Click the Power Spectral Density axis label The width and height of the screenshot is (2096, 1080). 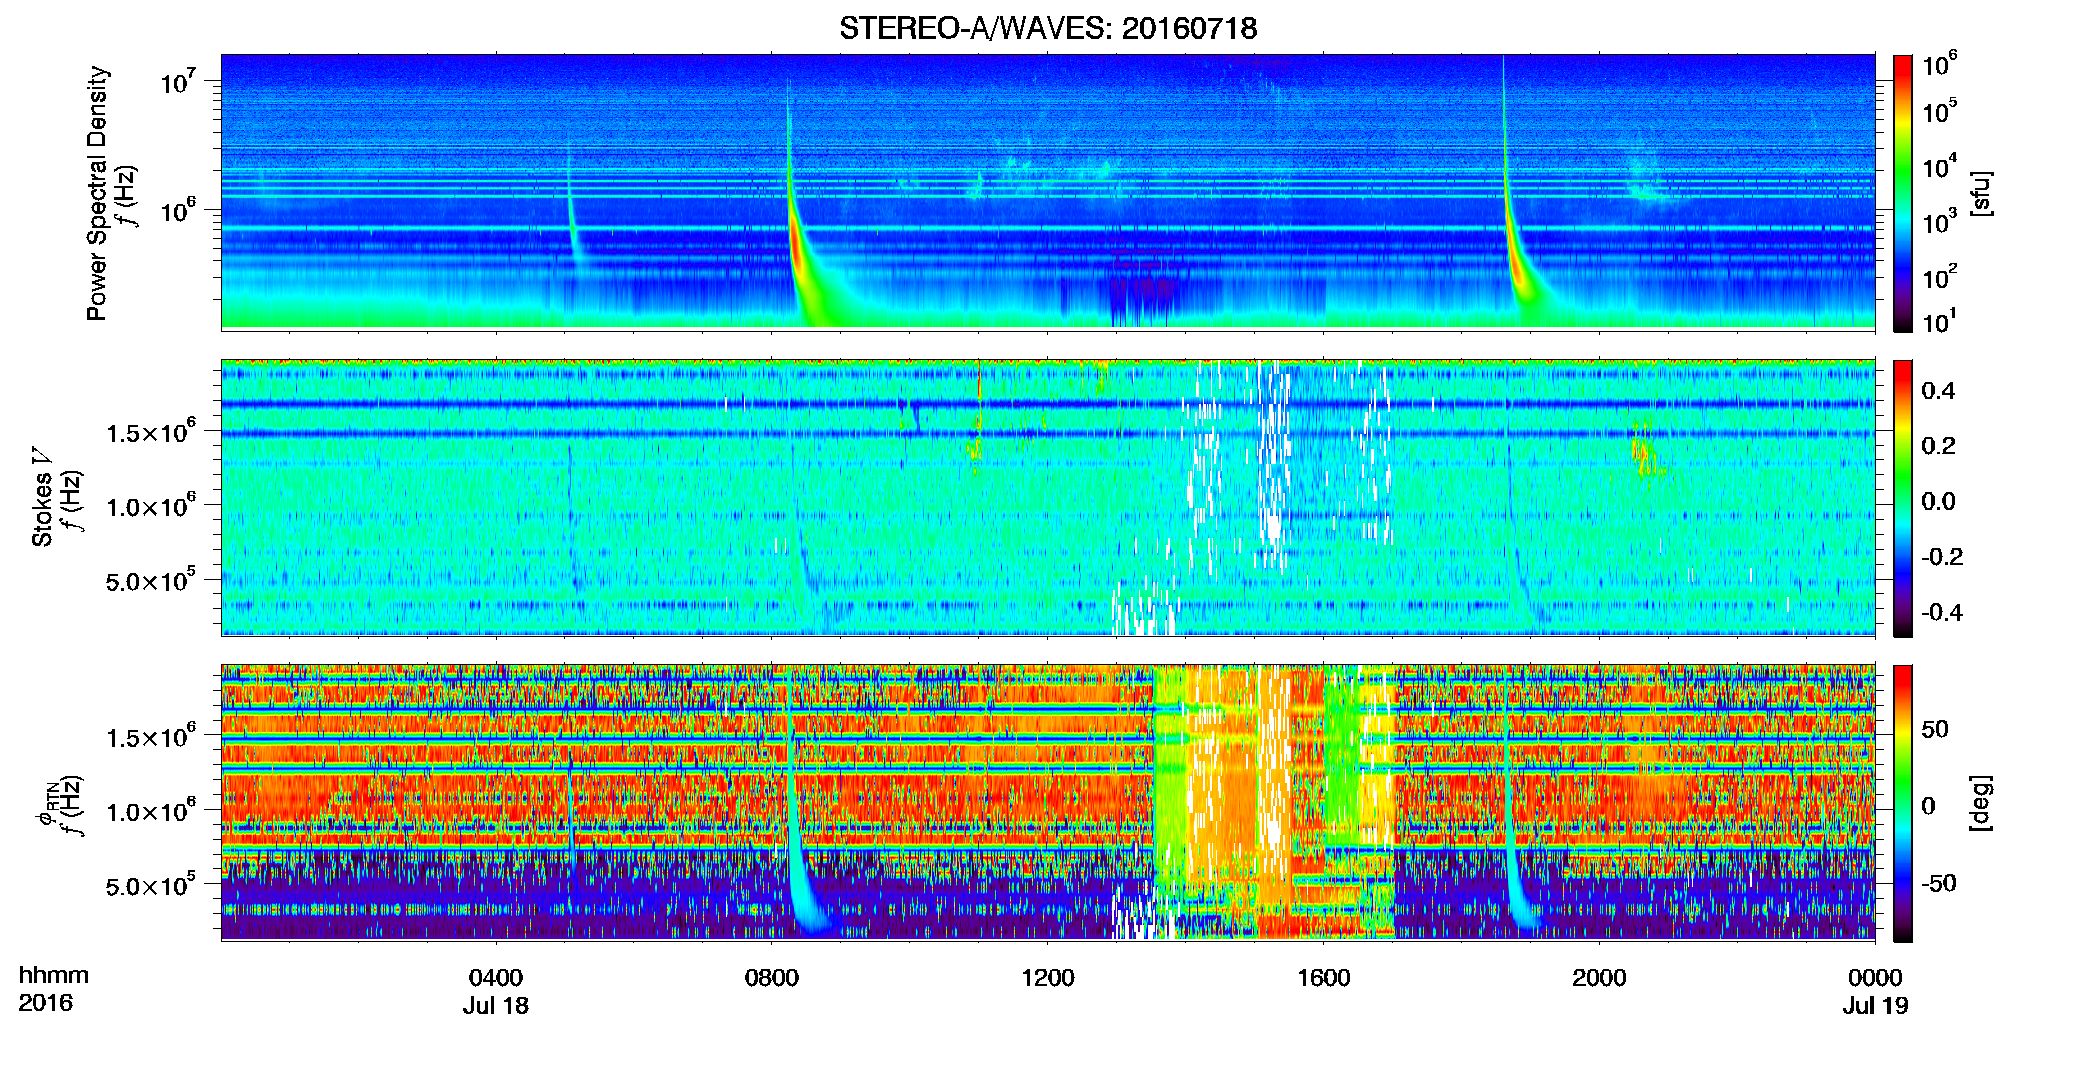[97, 193]
